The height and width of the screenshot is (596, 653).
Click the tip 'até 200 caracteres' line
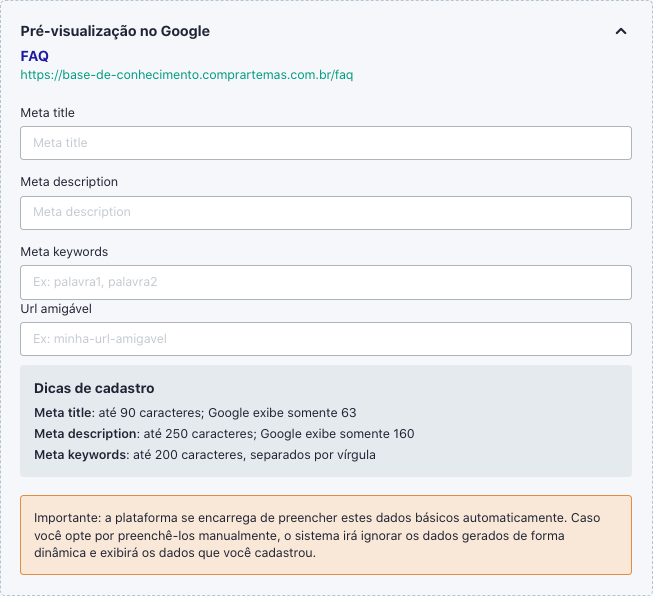click(205, 454)
